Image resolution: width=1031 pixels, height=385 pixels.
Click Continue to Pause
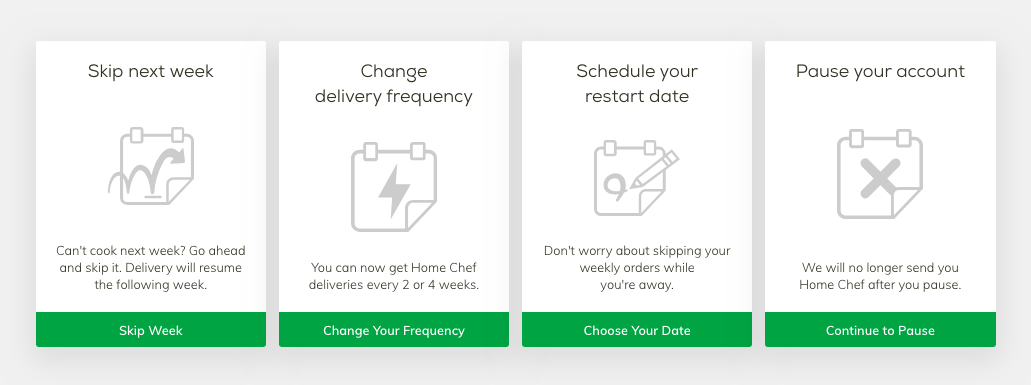click(x=880, y=330)
